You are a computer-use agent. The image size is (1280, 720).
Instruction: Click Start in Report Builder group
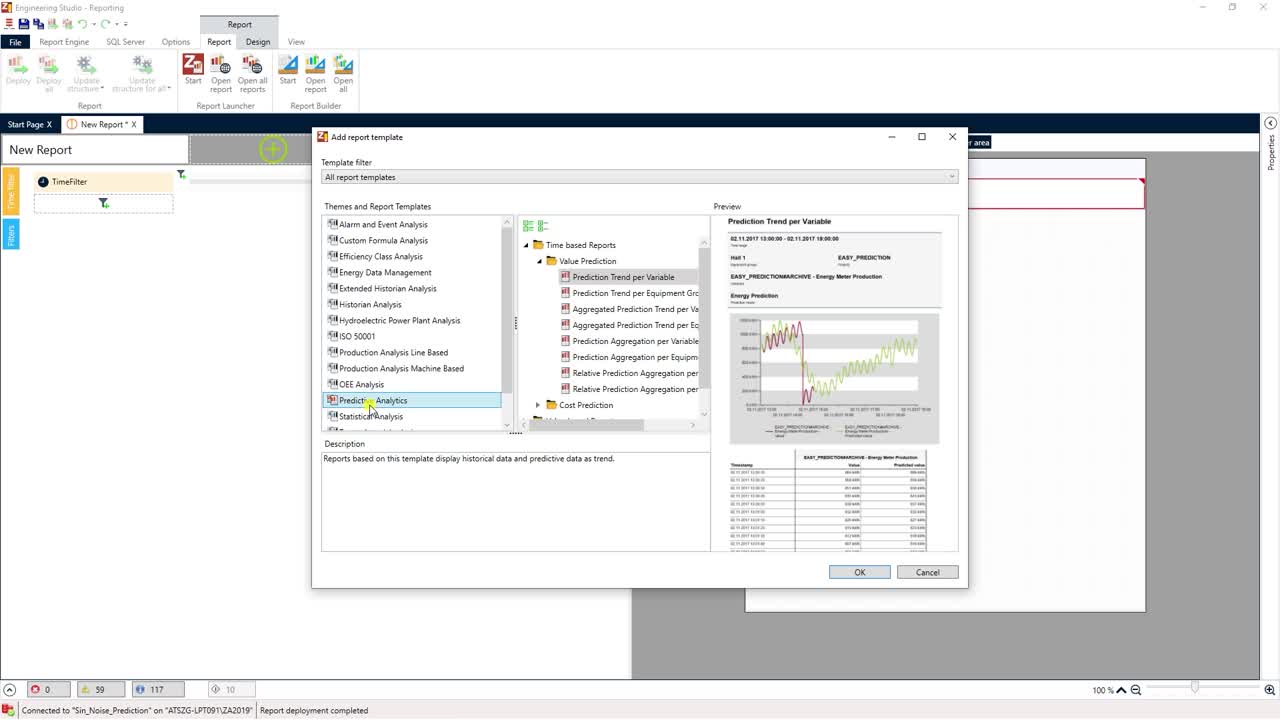tap(288, 70)
